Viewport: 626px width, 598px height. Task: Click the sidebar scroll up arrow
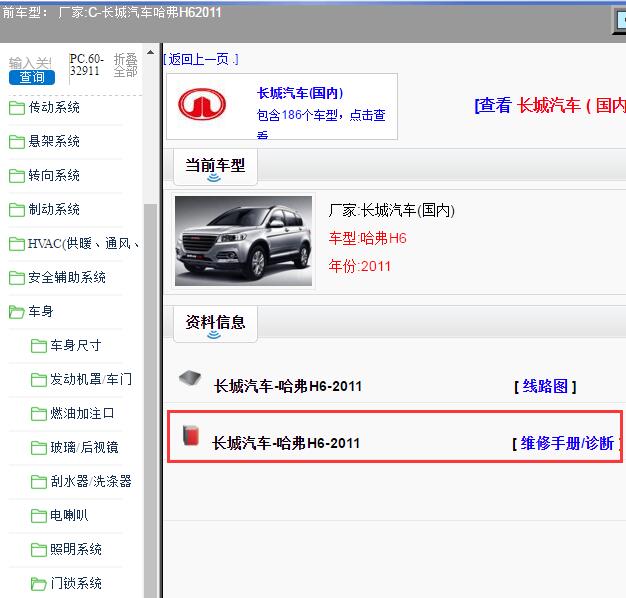(x=151, y=52)
